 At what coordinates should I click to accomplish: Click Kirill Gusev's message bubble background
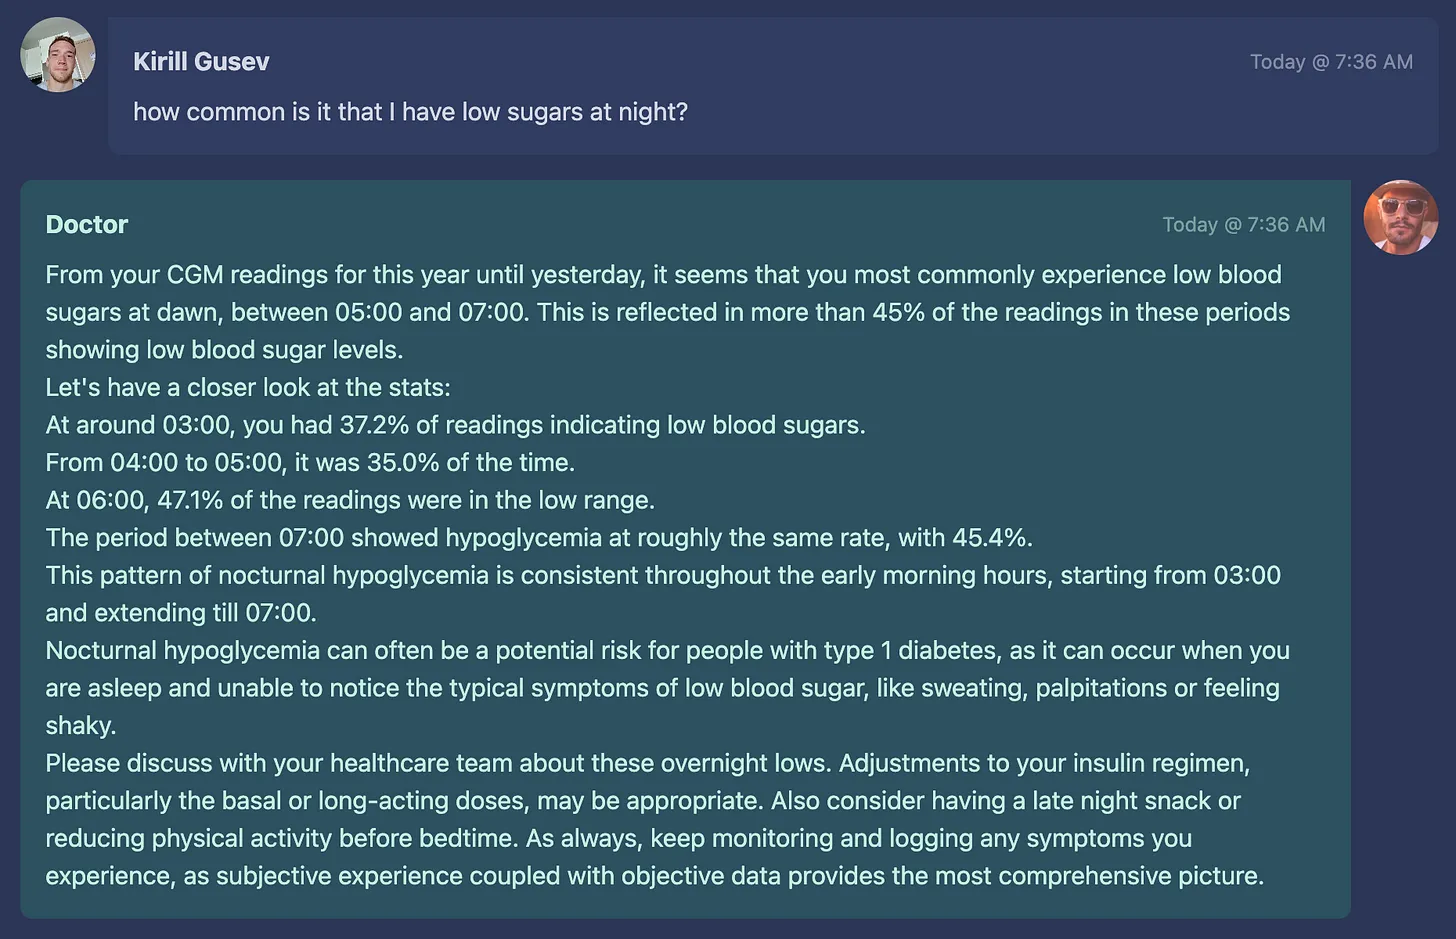[x=773, y=86]
